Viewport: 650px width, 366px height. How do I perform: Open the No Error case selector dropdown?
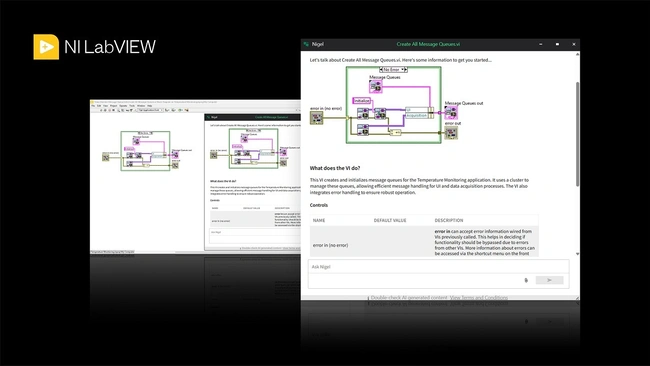tap(393, 70)
